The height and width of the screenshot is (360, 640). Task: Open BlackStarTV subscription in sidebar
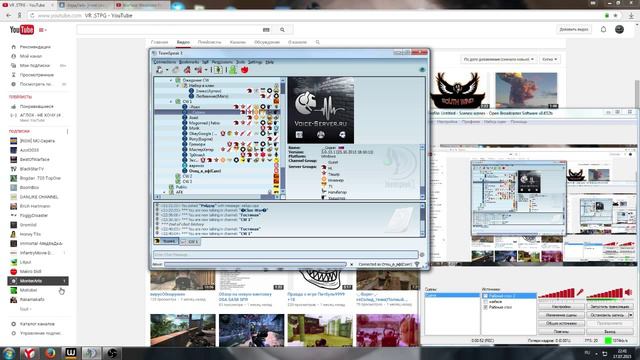31,169
